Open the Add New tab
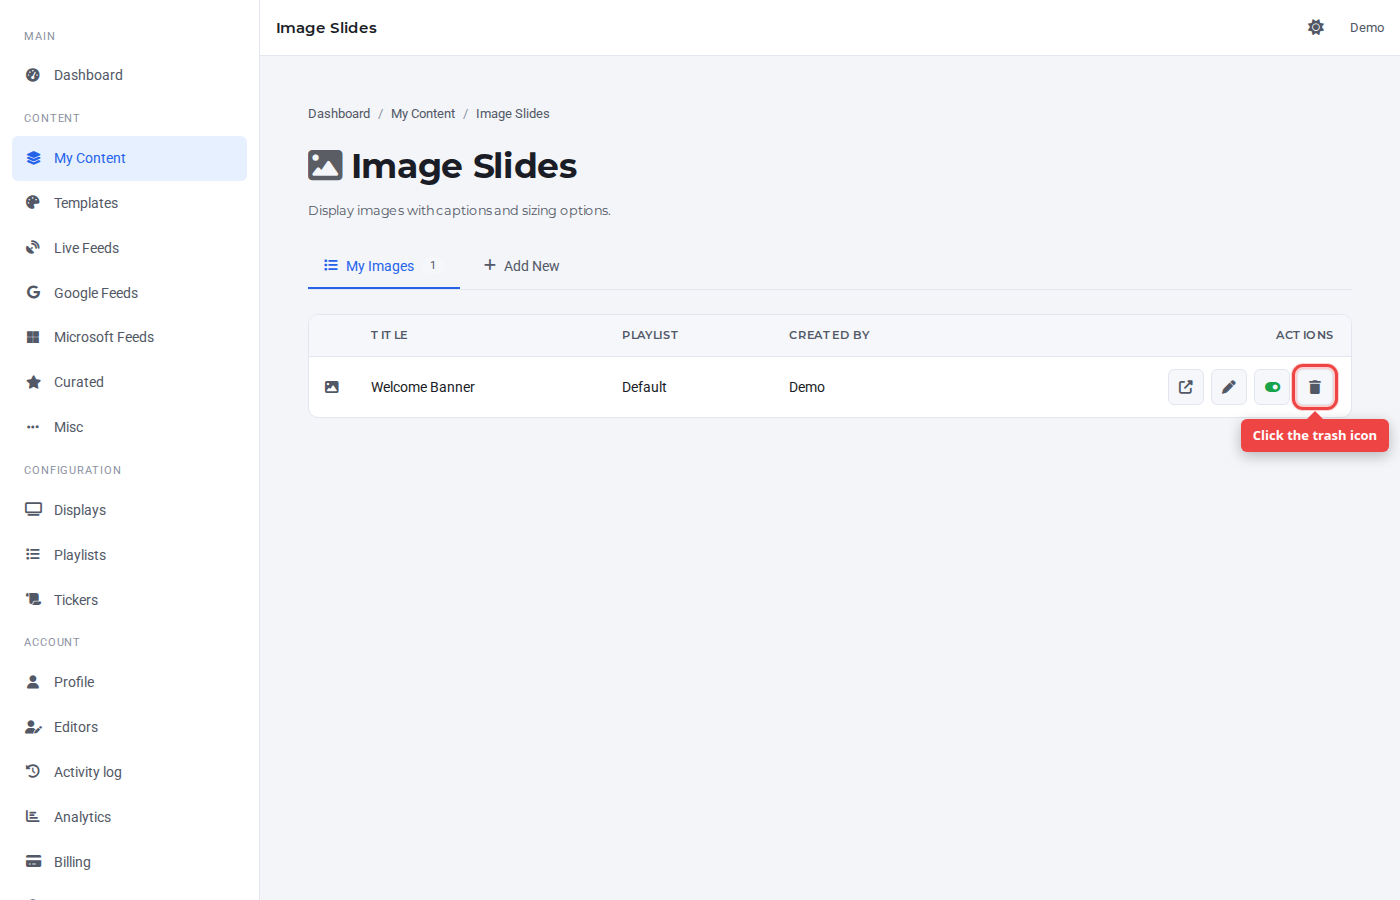The height and width of the screenshot is (900, 1400). (521, 266)
